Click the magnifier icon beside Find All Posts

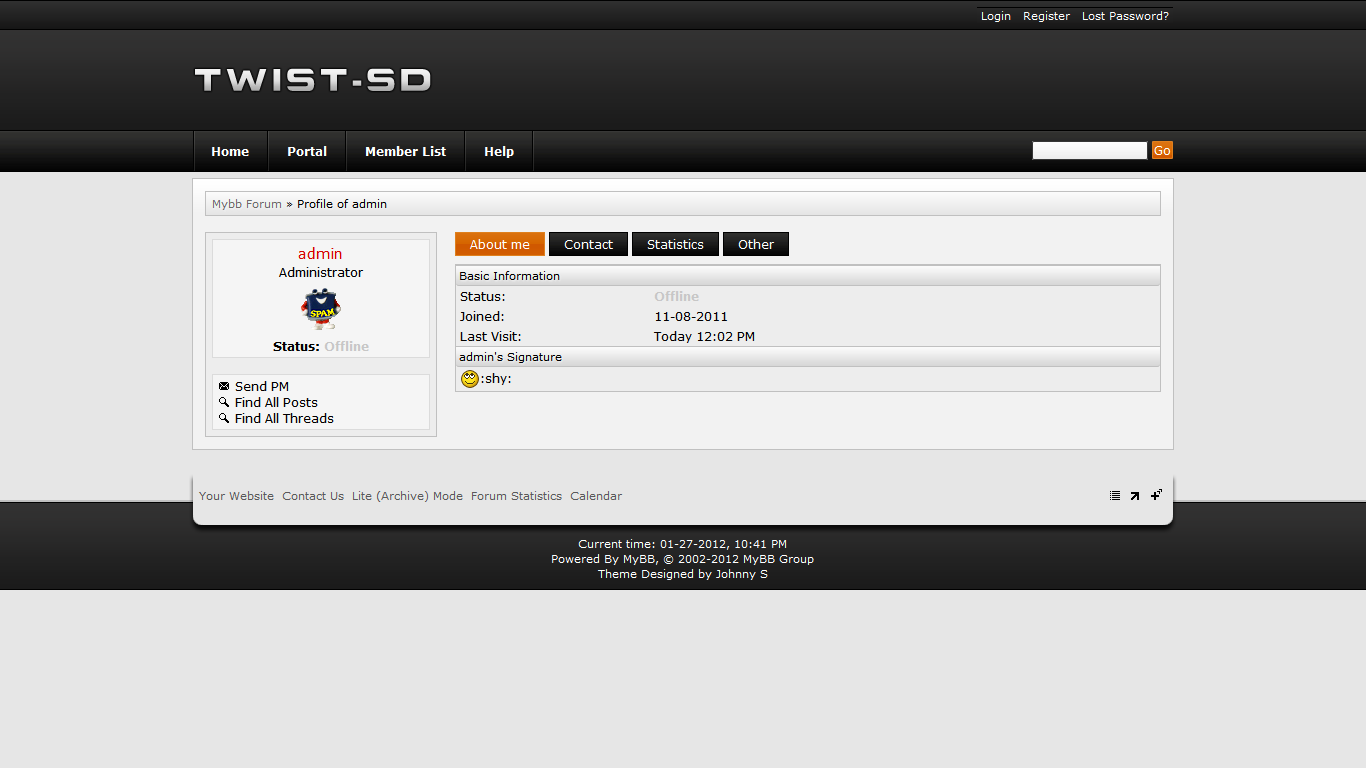(224, 402)
